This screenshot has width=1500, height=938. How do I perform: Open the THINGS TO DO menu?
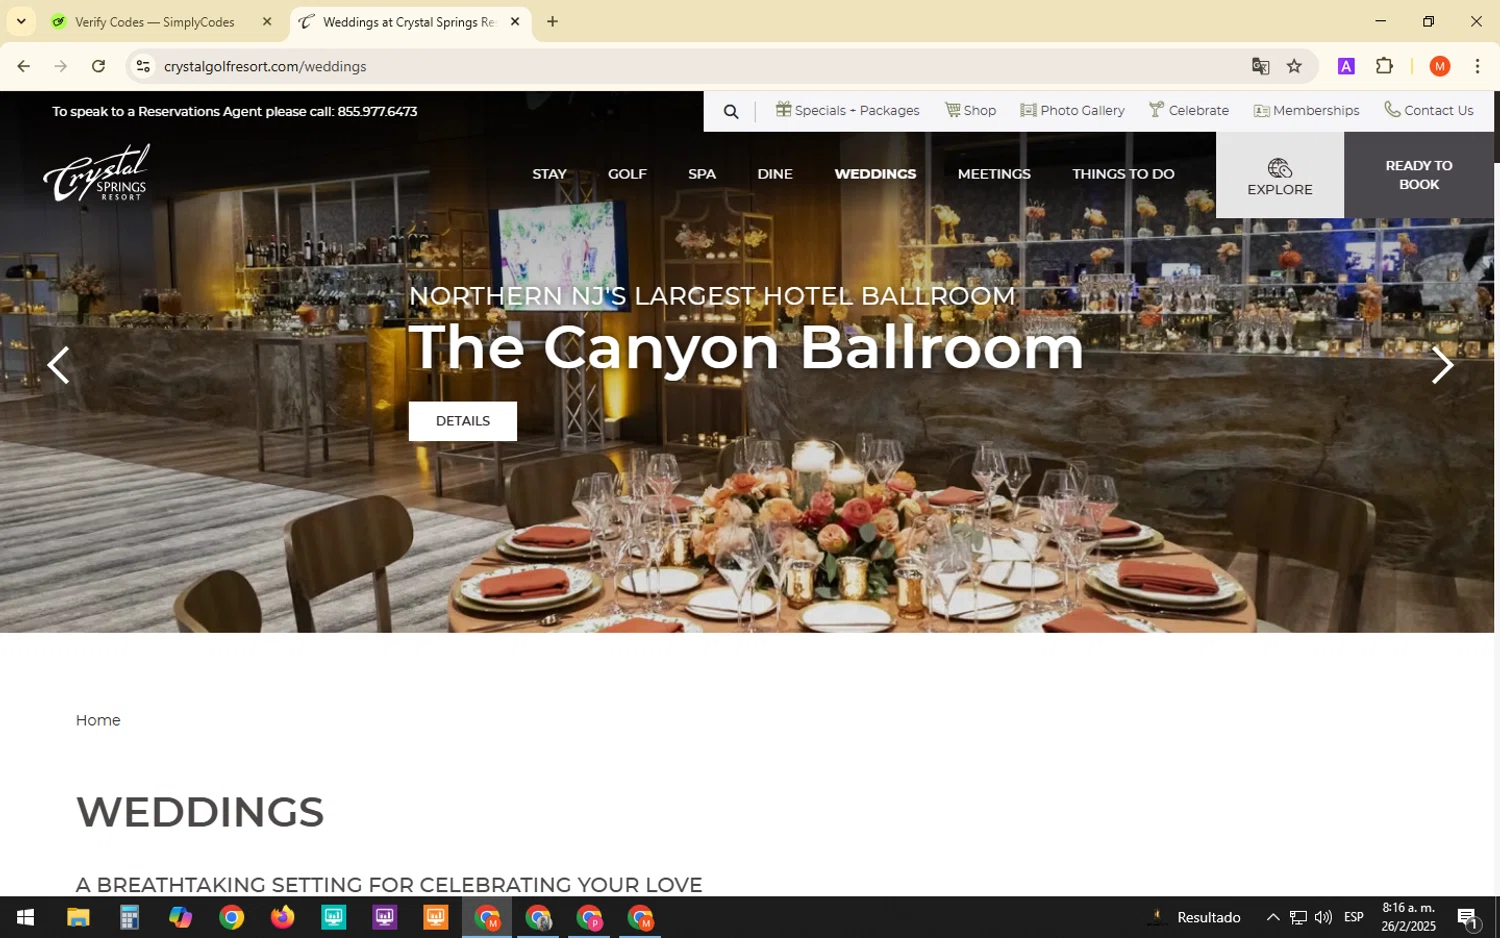tap(1123, 174)
